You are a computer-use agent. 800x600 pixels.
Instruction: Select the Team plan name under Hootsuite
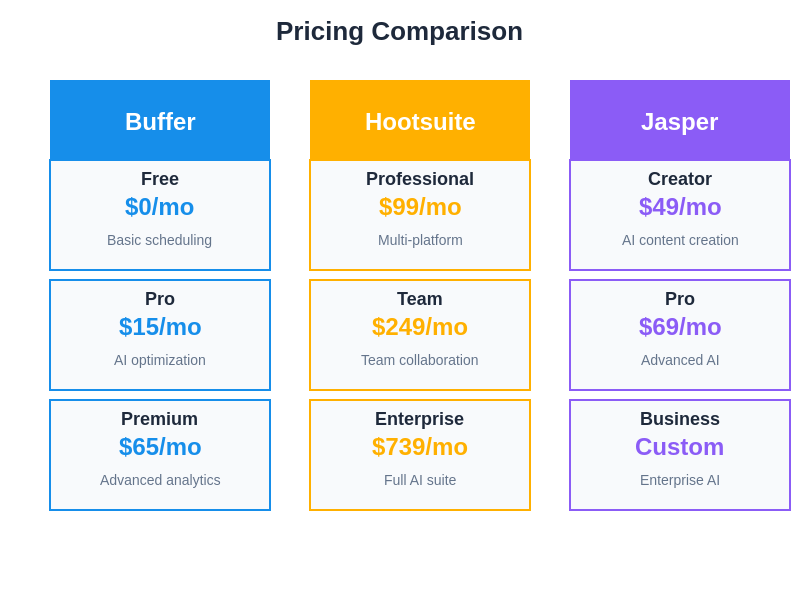click(420, 299)
